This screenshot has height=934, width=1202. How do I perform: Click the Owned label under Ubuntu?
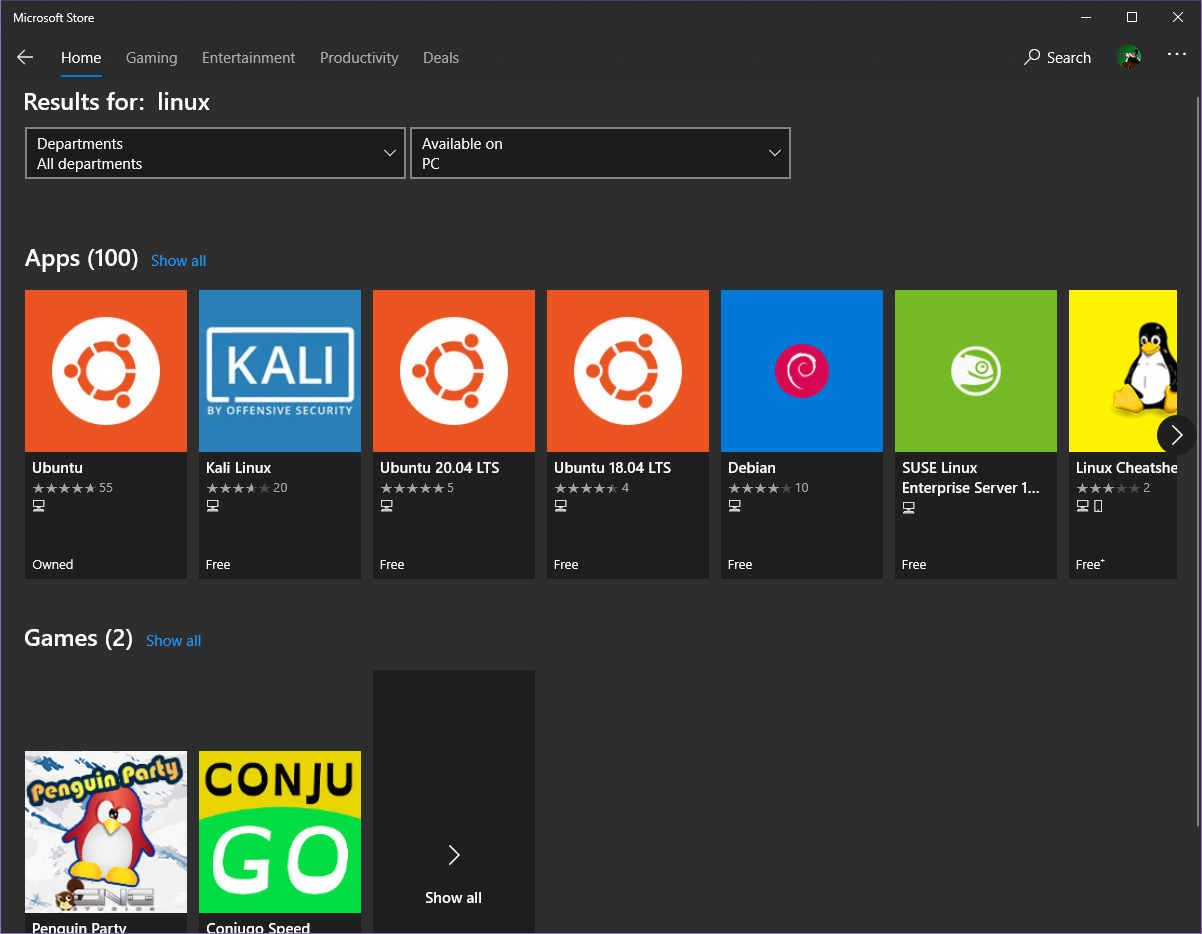[x=53, y=565]
